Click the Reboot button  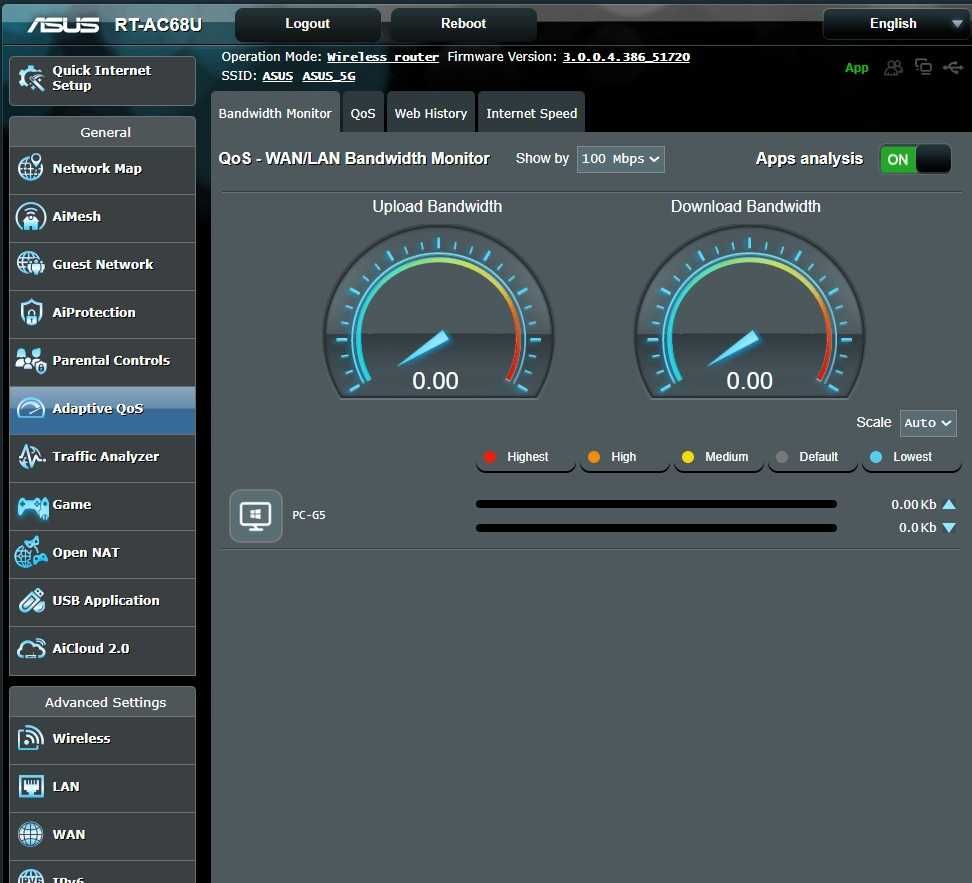[463, 24]
